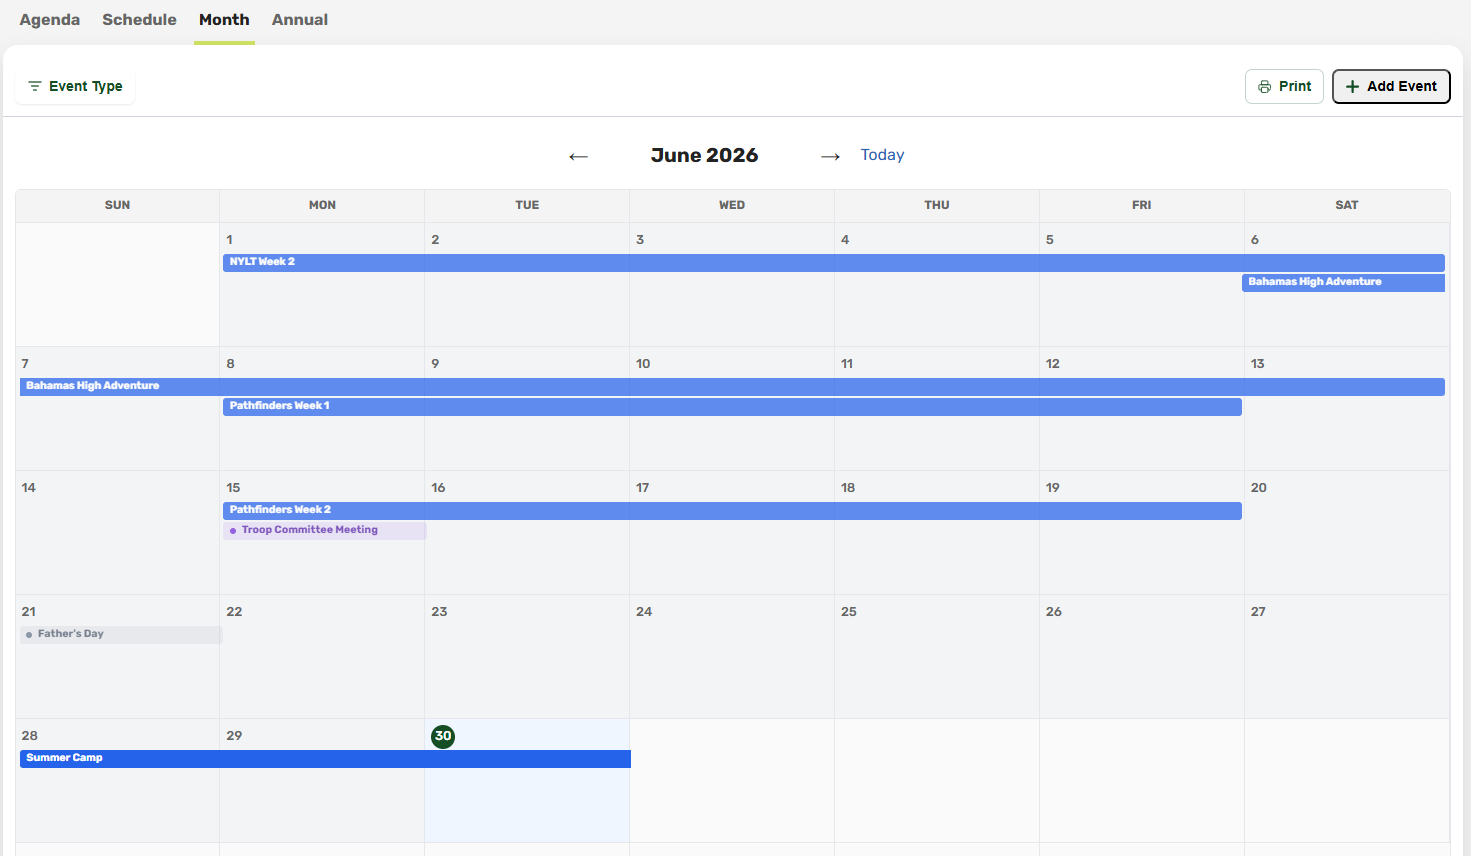Open the NYLT Week 2 event
The width and height of the screenshot is (1471, 856).
click(833, 262)
